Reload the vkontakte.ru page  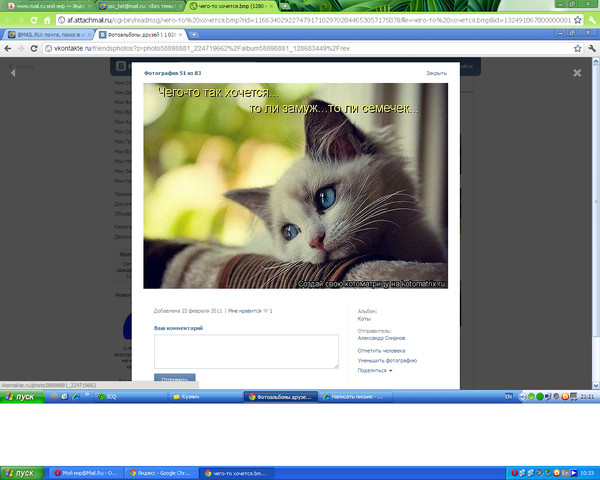(x=34, y=49)
